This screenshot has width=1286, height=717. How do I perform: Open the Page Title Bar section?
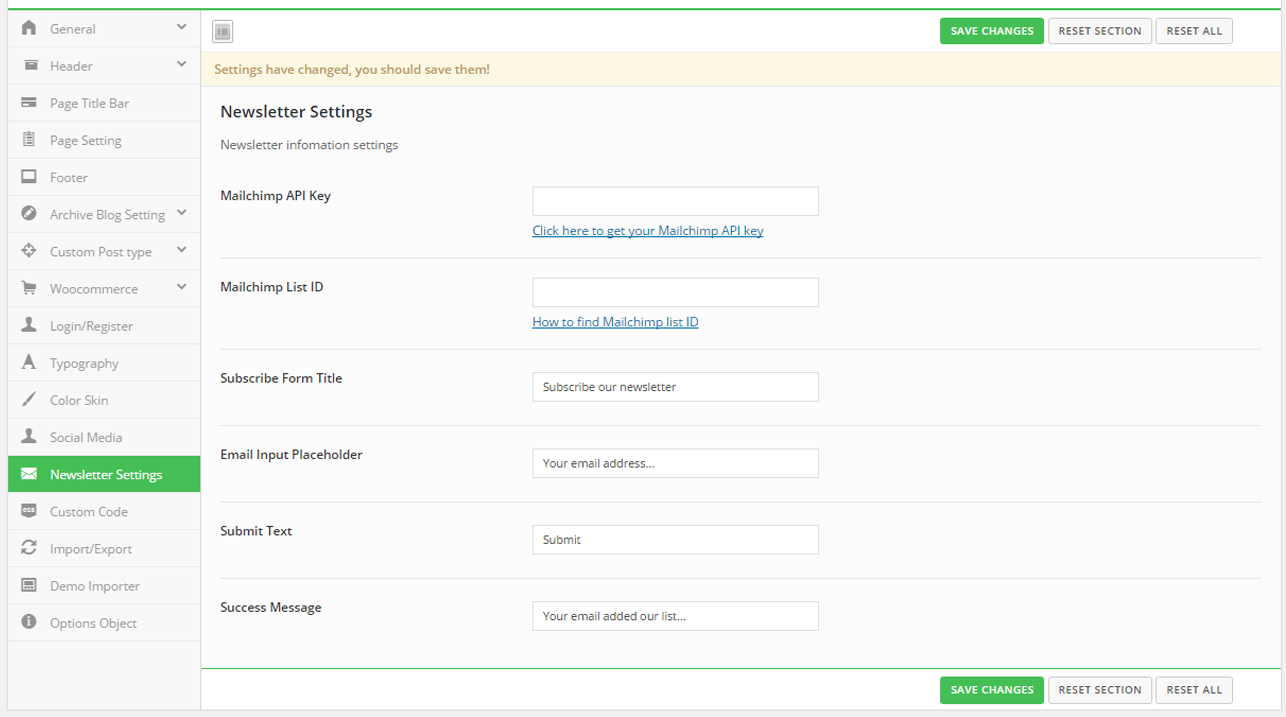(104, 103)
